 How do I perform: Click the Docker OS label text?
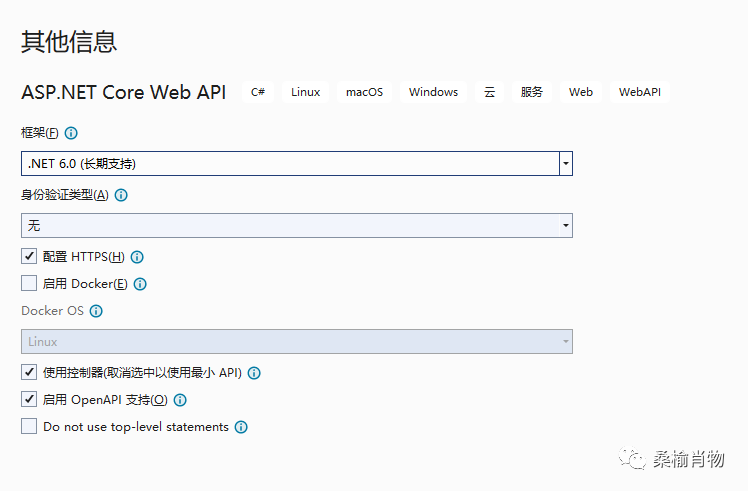click(52, 311)
